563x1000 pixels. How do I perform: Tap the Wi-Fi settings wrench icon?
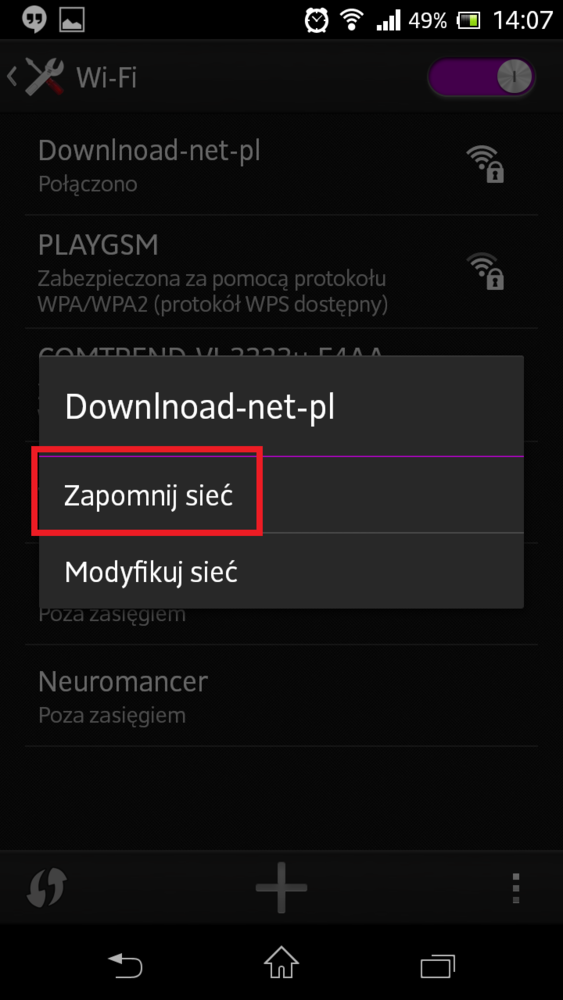45,78
